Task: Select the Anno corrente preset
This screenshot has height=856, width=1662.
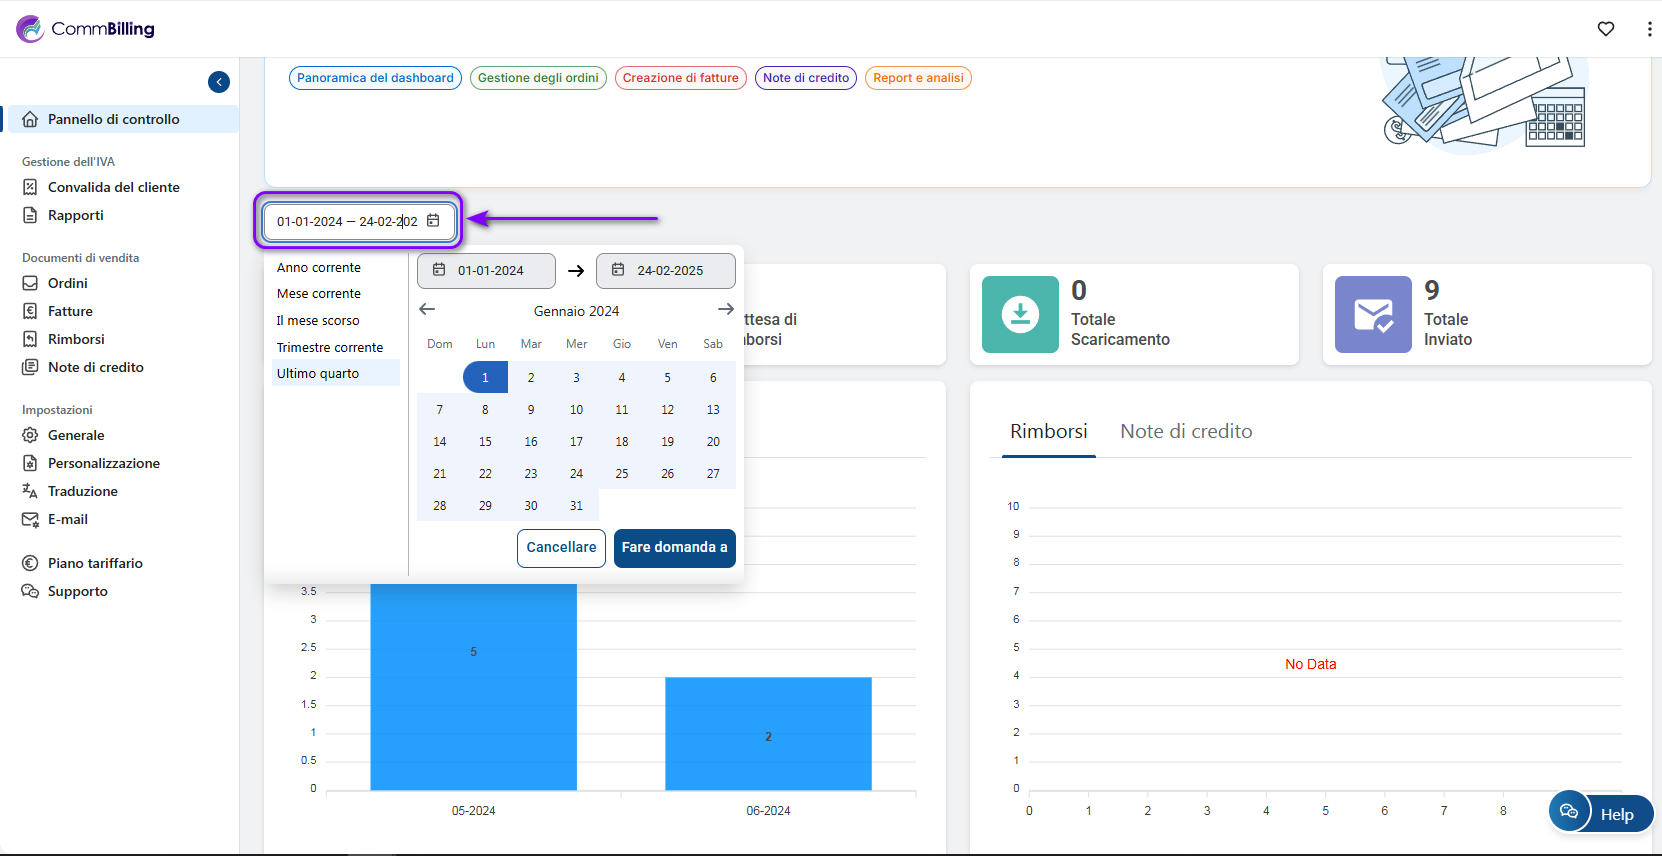Action: pos(319,268)
